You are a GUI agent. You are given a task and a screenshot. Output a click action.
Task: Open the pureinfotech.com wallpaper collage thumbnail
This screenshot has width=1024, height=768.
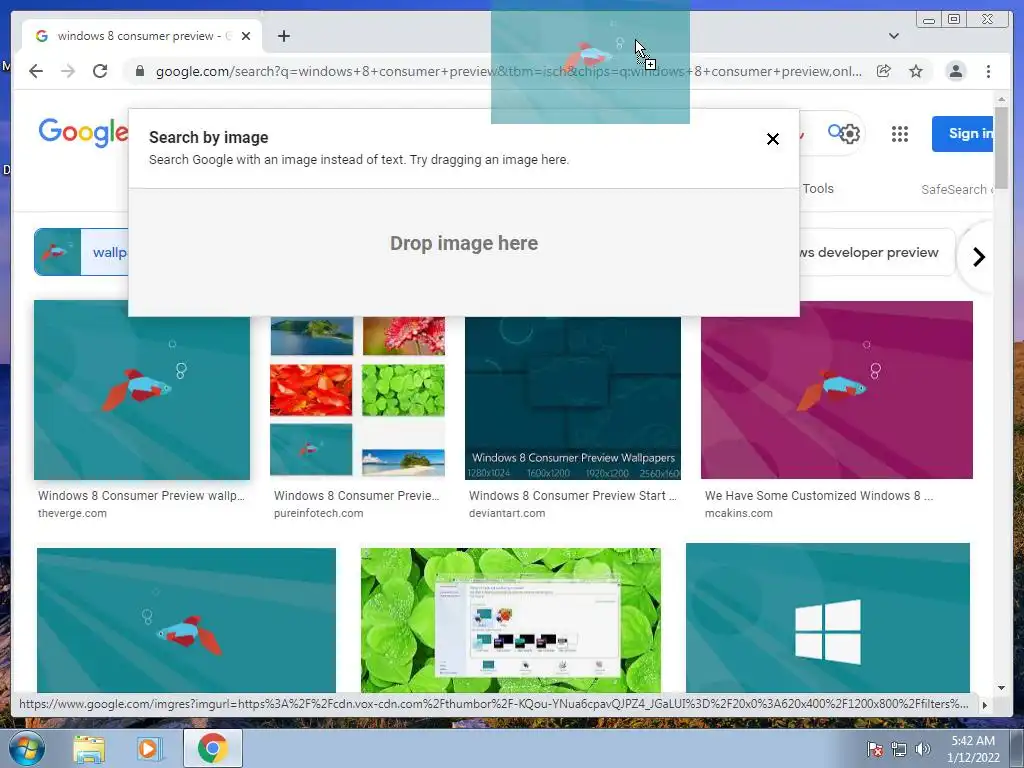(357, 397)
